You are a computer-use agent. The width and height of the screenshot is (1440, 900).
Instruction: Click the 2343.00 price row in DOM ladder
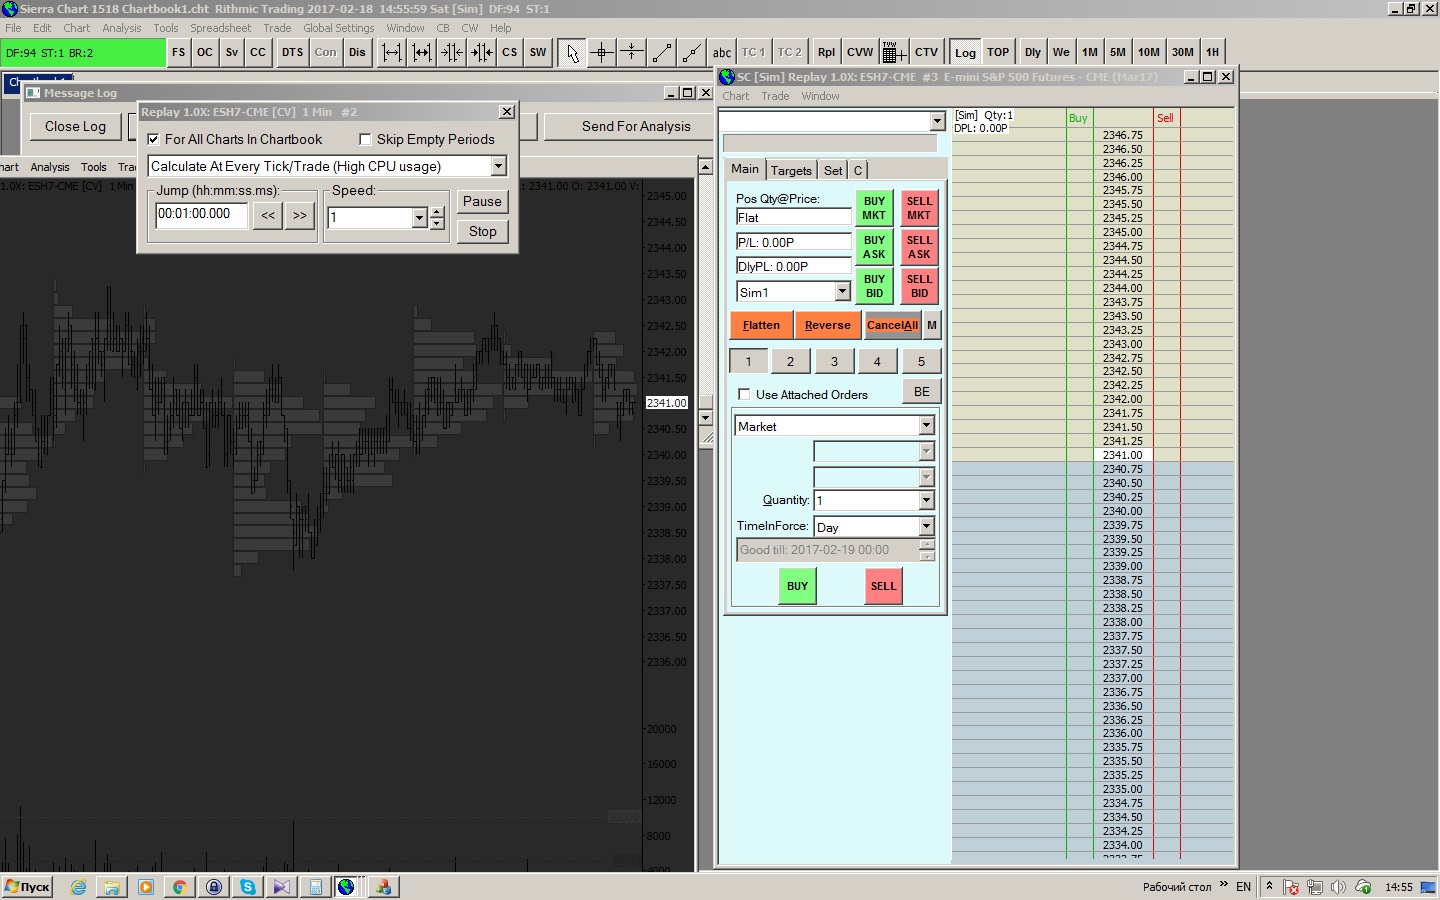pyautogui.click(x=1123, y=344)
